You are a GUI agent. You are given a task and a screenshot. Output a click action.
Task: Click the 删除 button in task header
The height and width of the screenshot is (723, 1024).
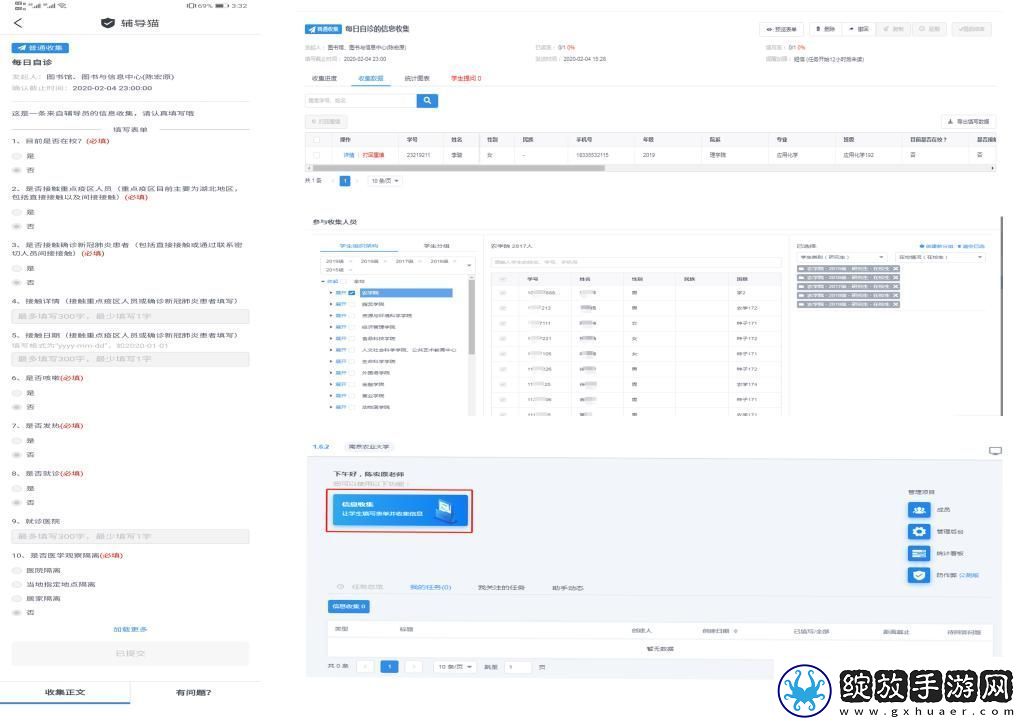tap(826, 29)
